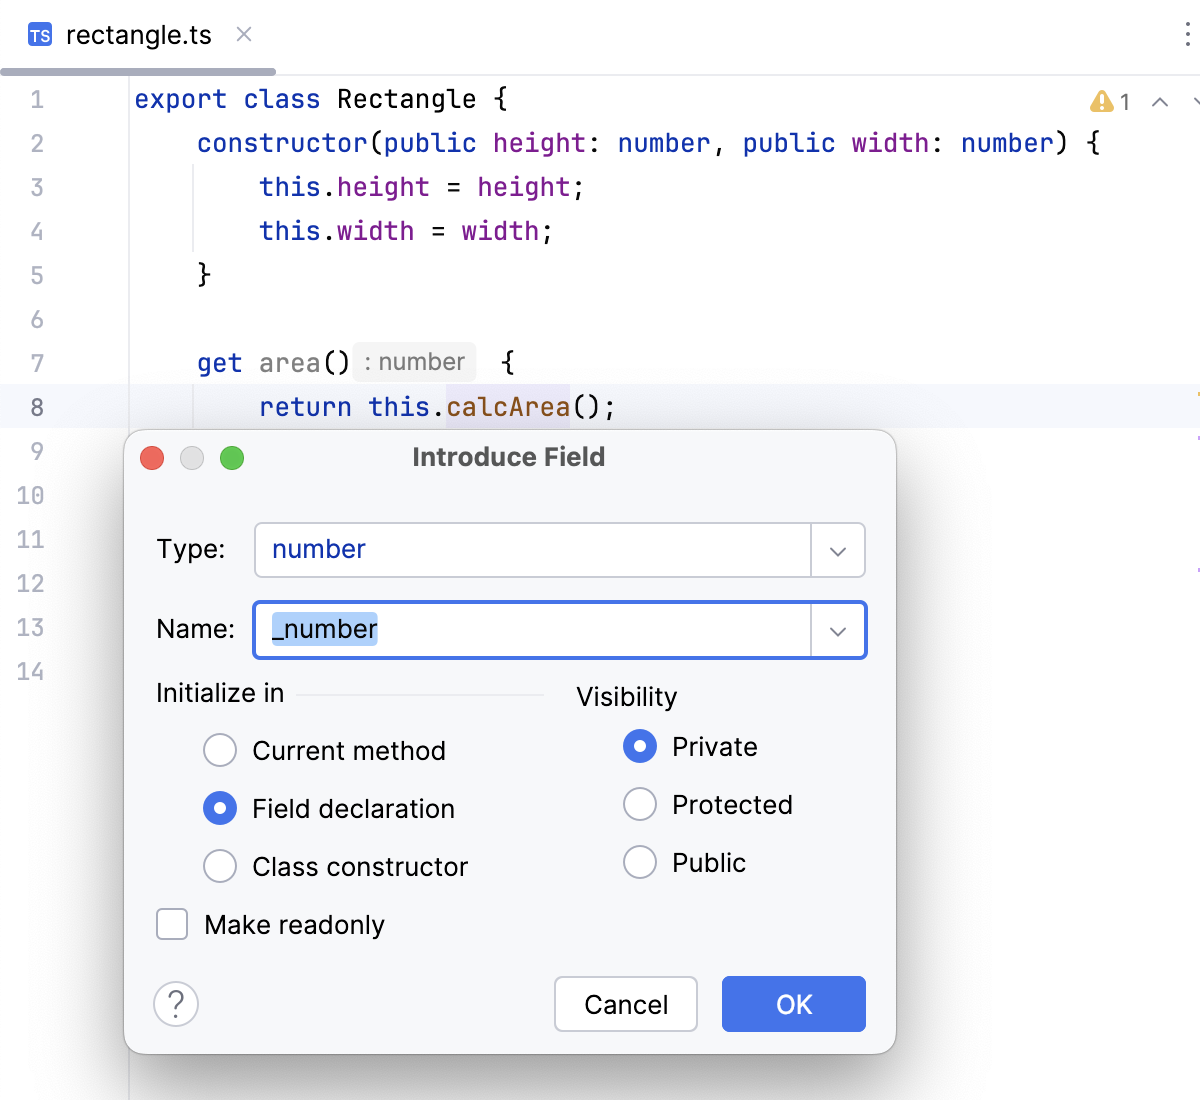Open the Type dropdown
Image resolution: width=1200 pixels, height=1100 pixels.
coord(837,550)
